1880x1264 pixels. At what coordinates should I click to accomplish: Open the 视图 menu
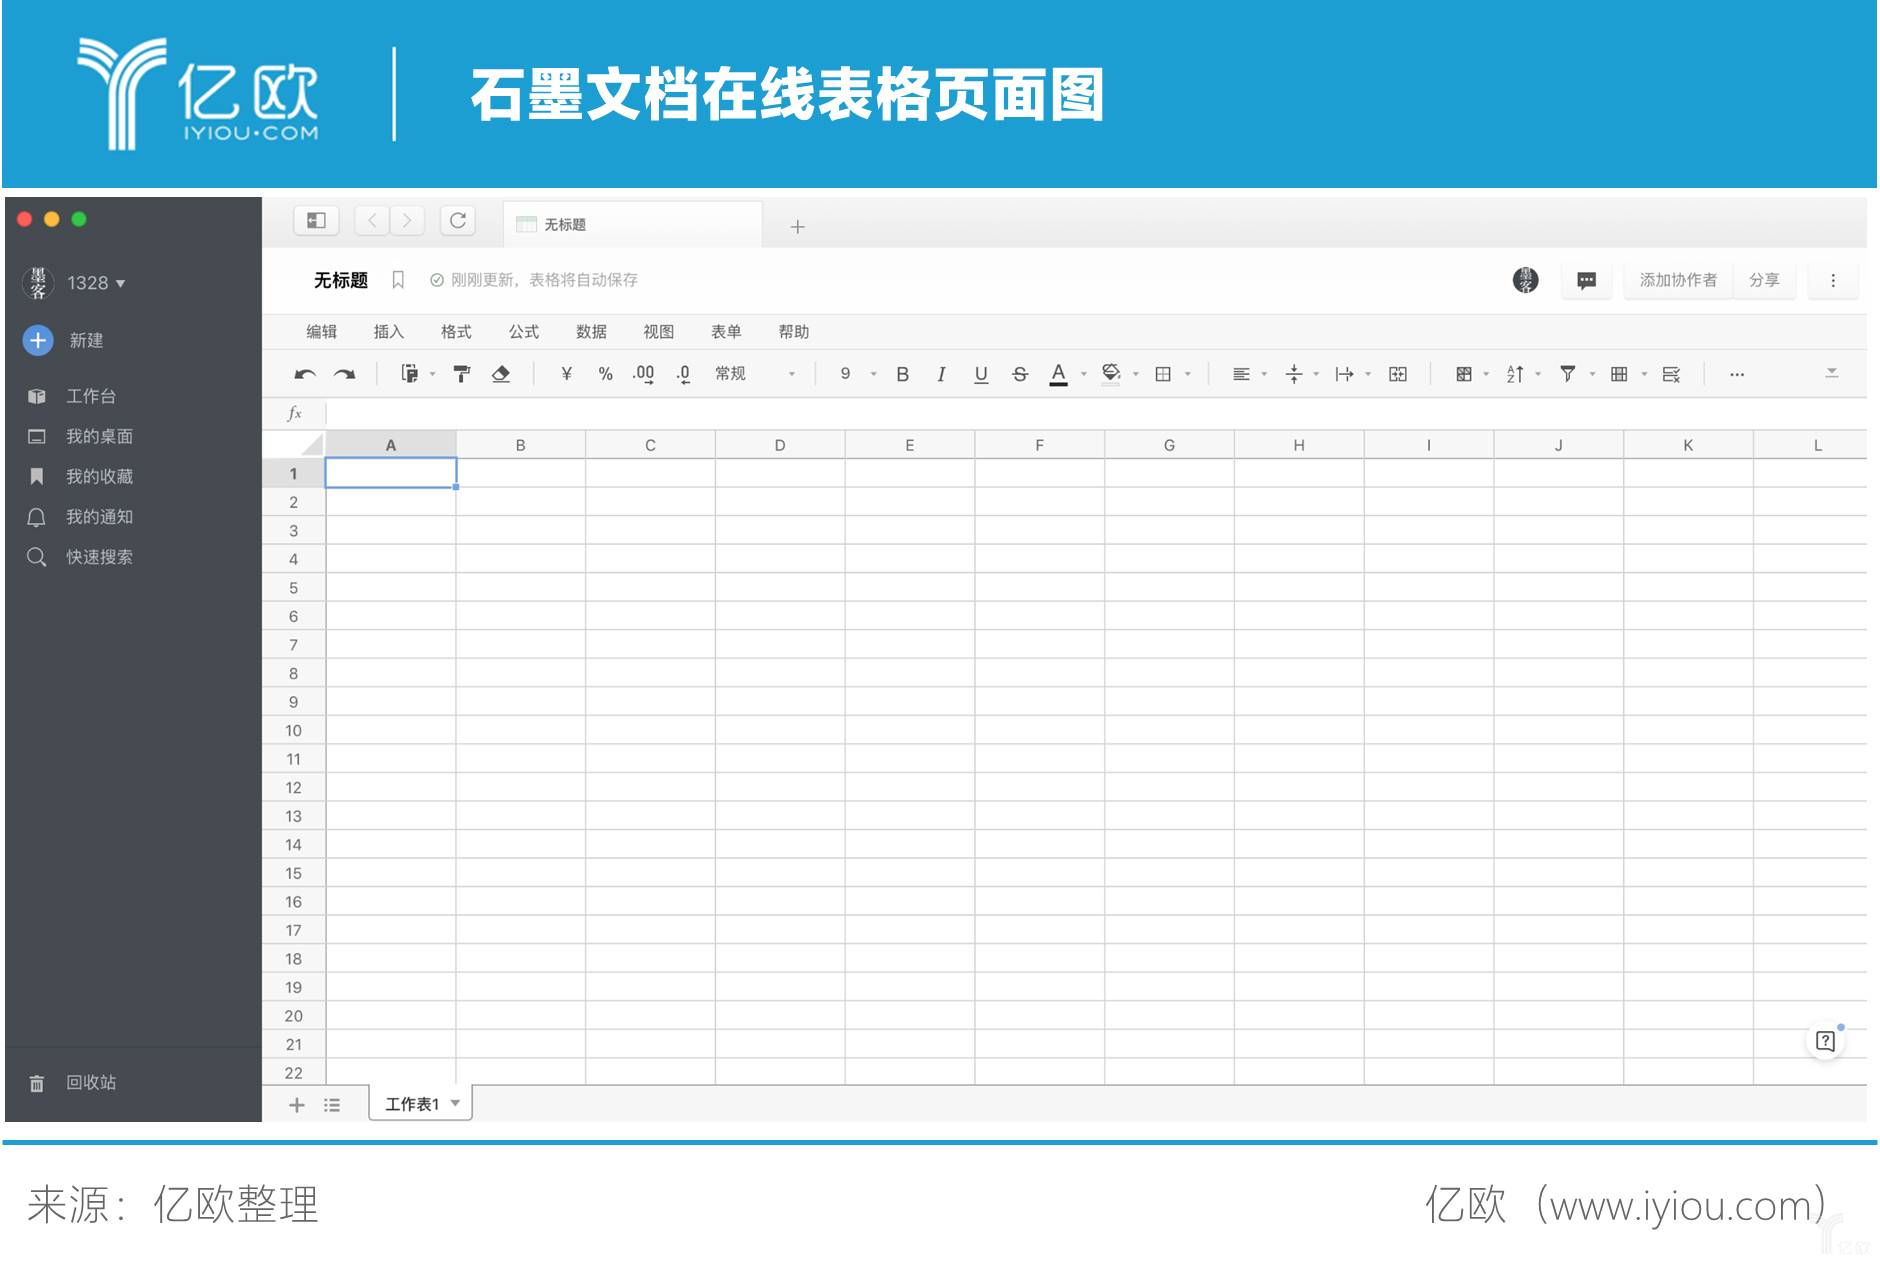point(658,332)
